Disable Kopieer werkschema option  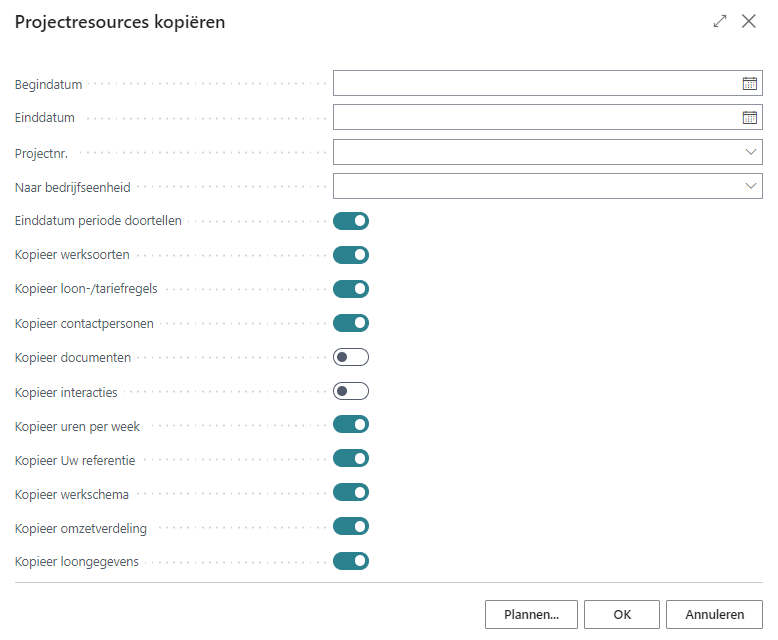coord(351,492)
